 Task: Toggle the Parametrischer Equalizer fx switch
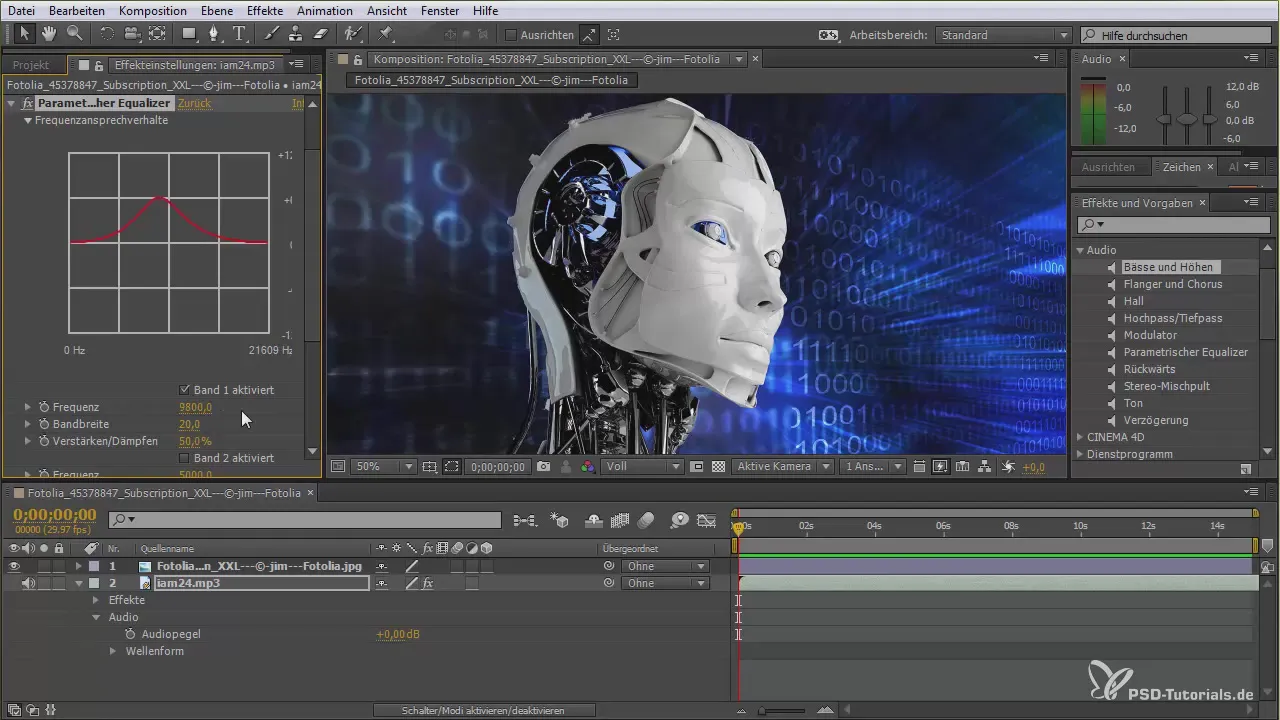(x=28, y=104)
